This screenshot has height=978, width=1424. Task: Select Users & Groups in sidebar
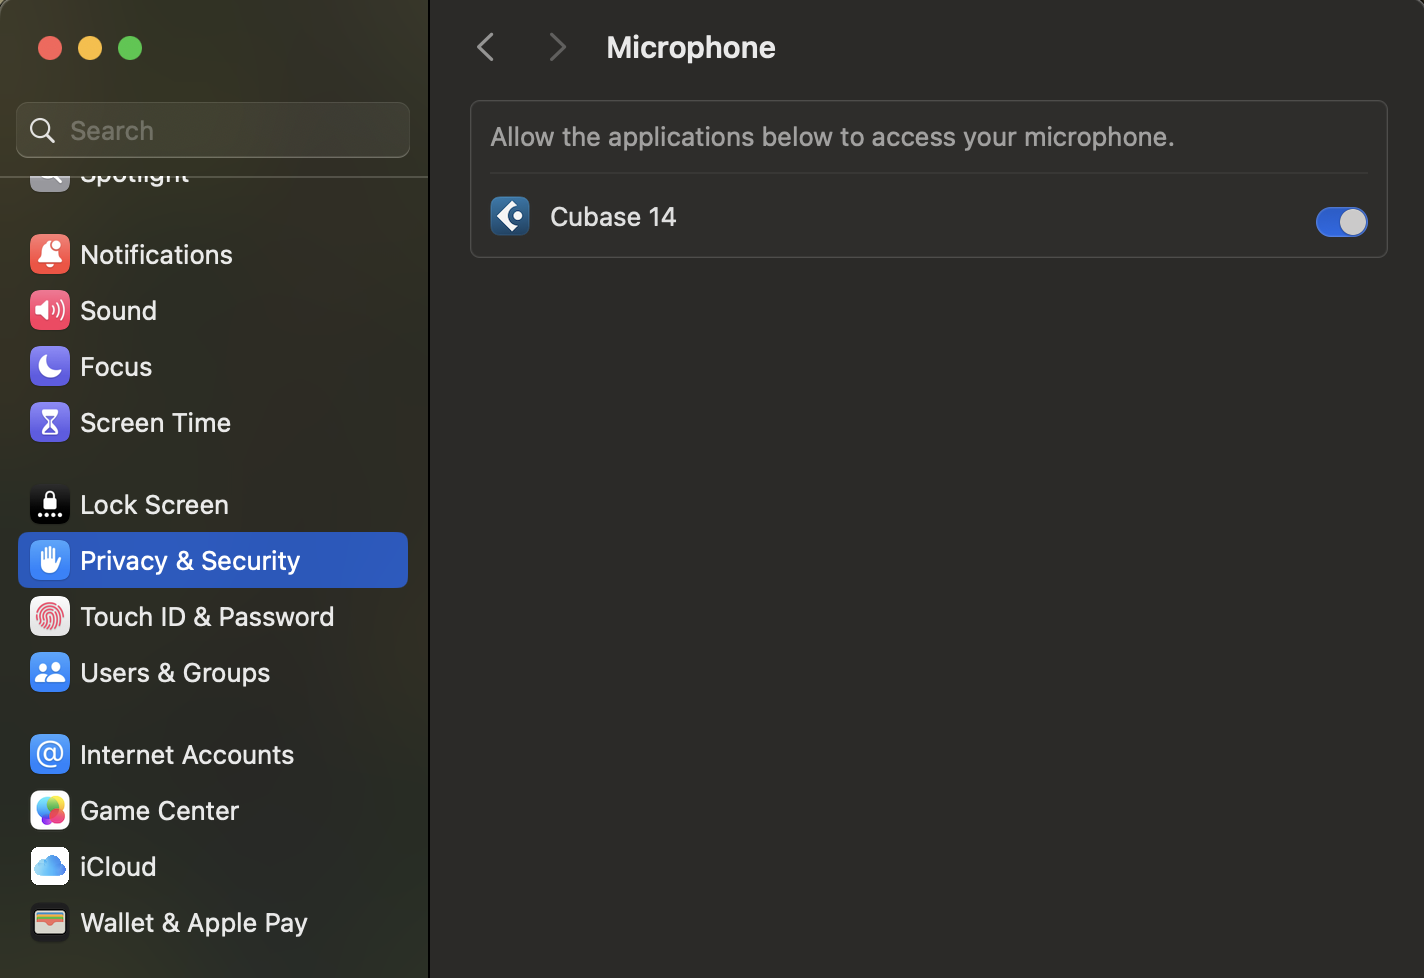click(175, 672)
